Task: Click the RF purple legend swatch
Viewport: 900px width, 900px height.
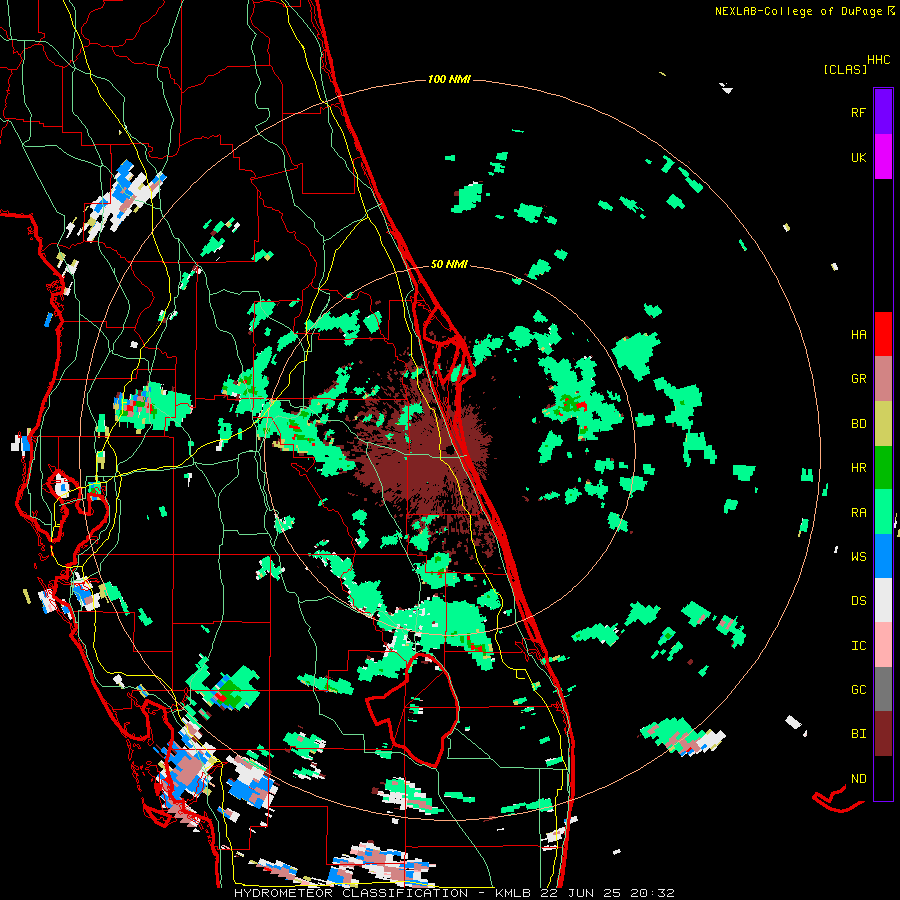Action: click(x=883, y=112)
